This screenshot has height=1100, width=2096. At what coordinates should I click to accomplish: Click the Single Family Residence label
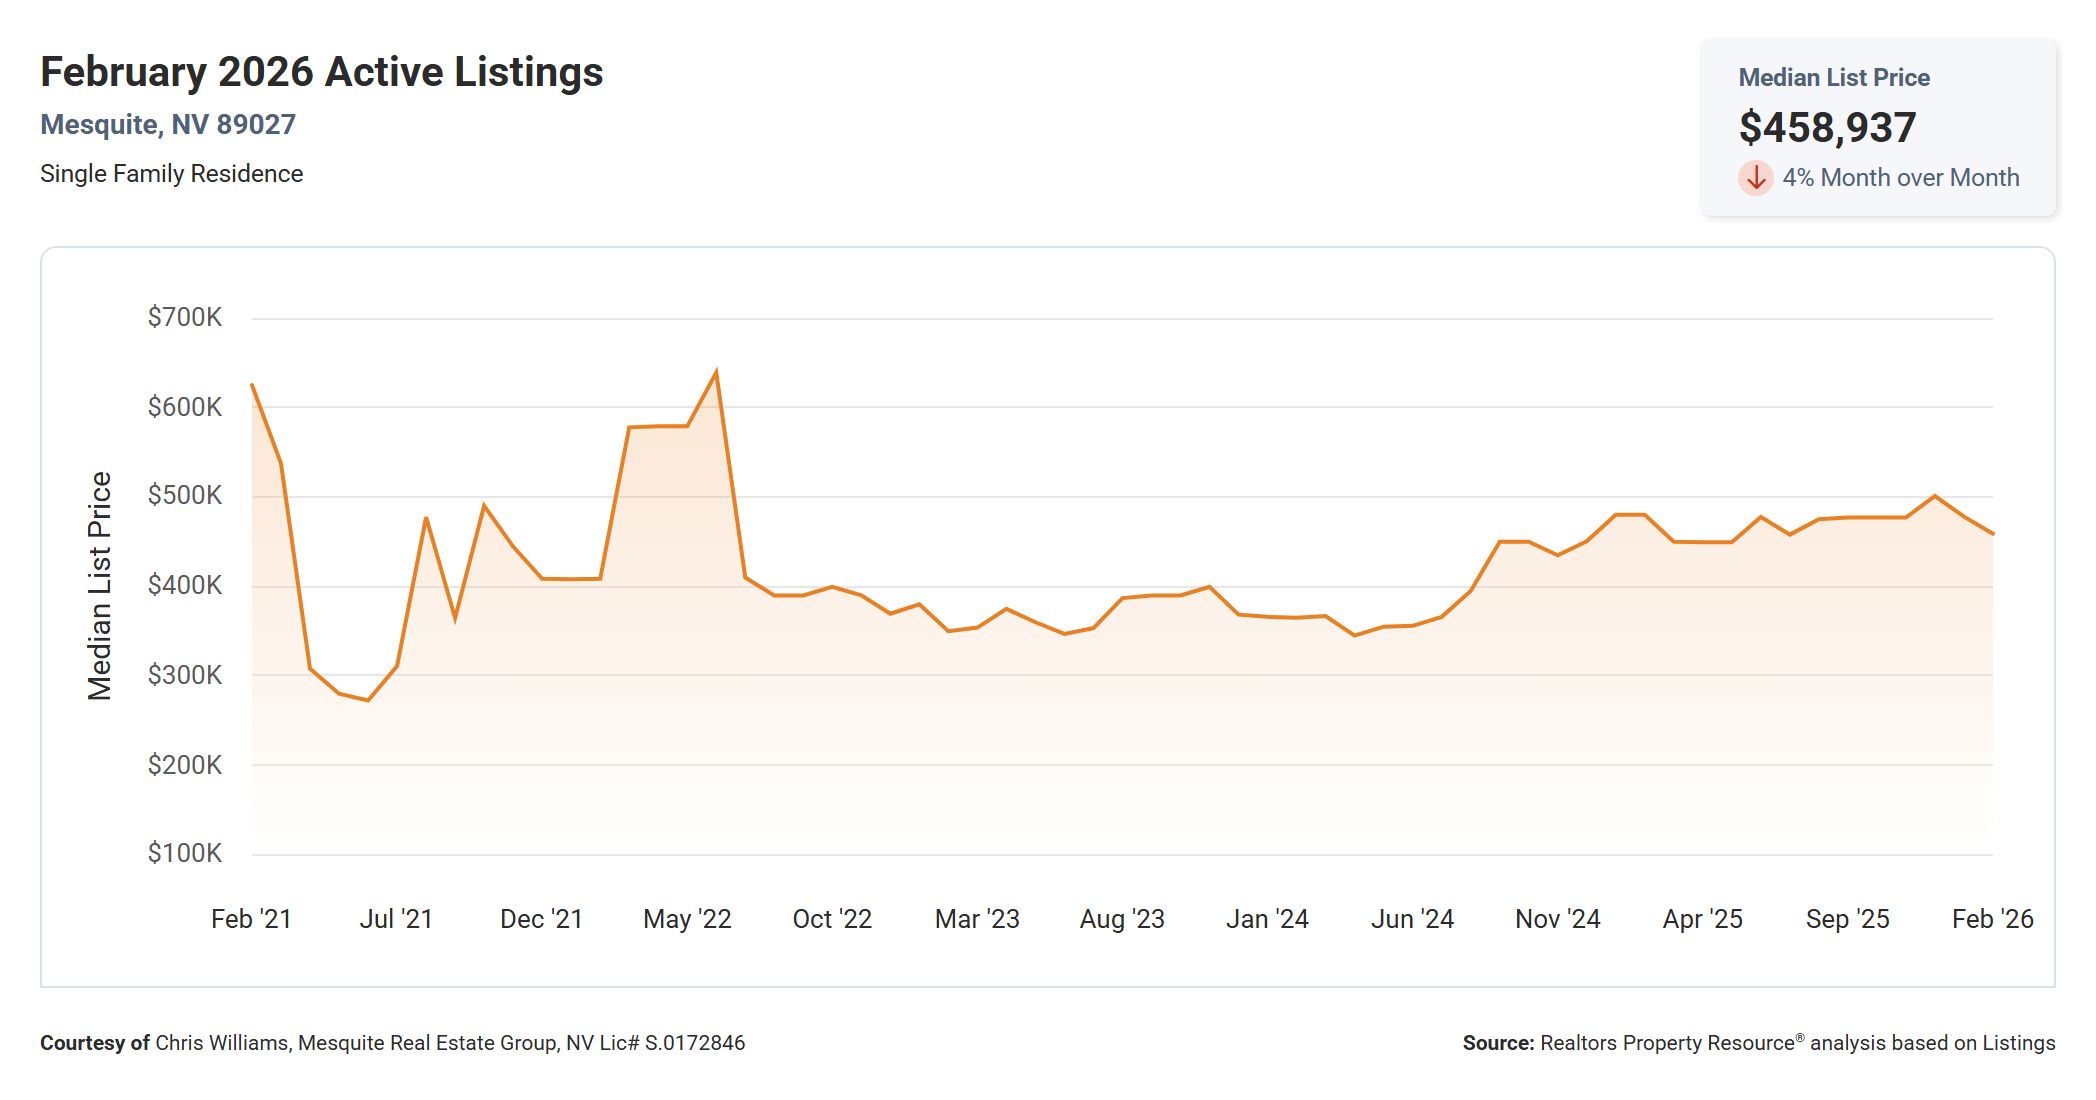coord(171,173)
